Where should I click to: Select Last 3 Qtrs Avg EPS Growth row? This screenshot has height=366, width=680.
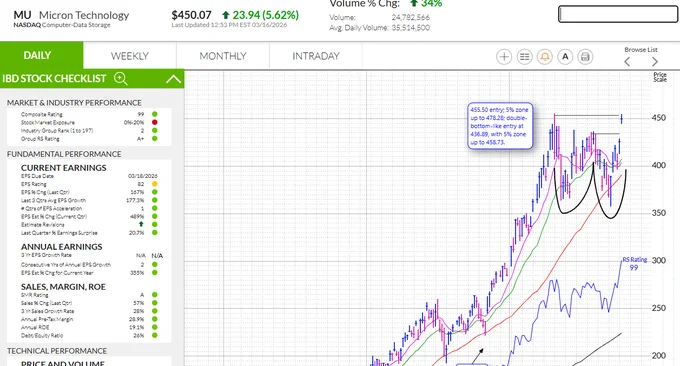tap(89, 200)
